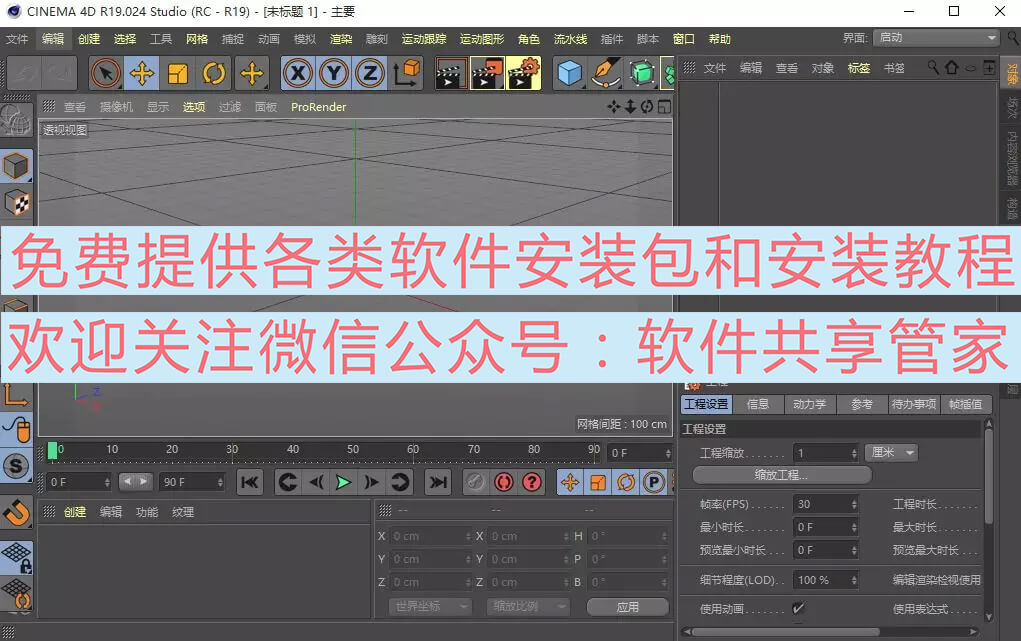Toggle X axis lock
Viewport: 1021px width, 641px height.
click(x=298, y=73)
